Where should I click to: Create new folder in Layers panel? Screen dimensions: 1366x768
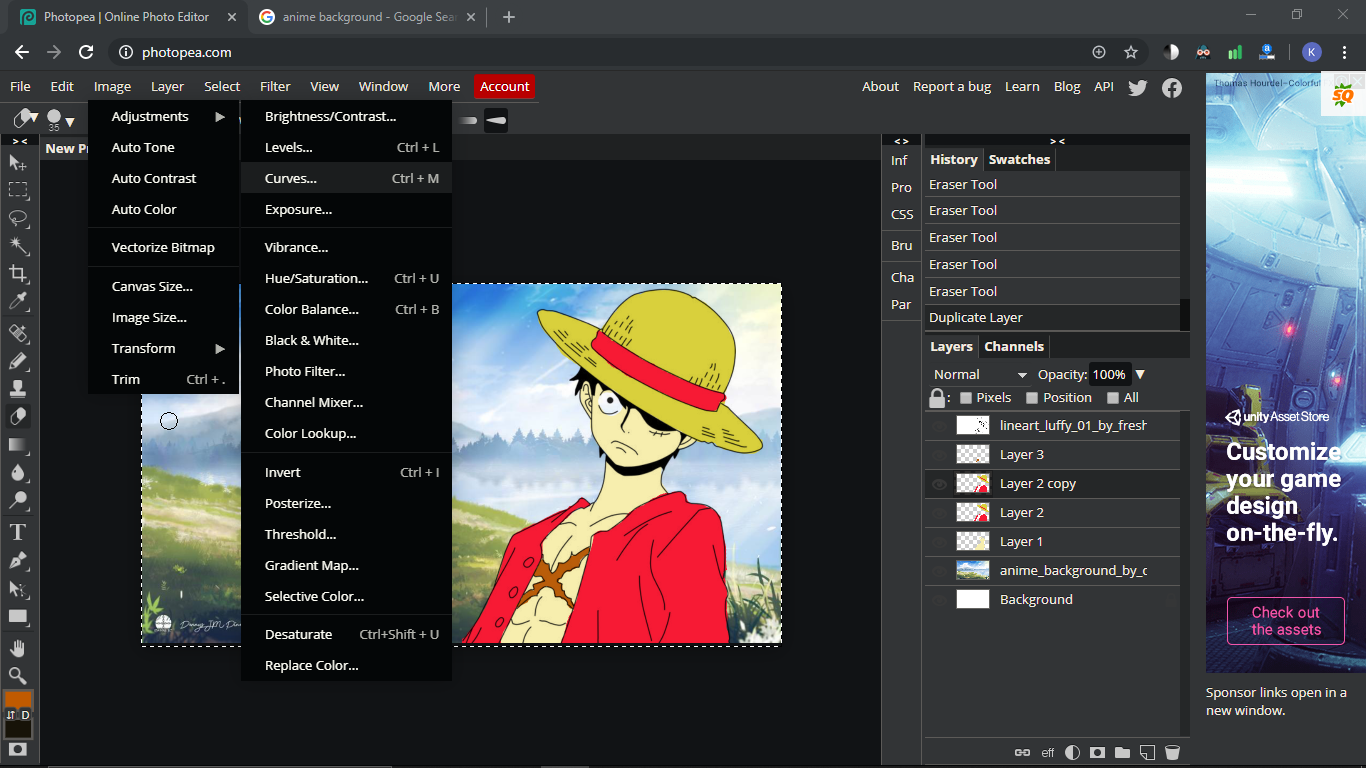coord(1122,752)
